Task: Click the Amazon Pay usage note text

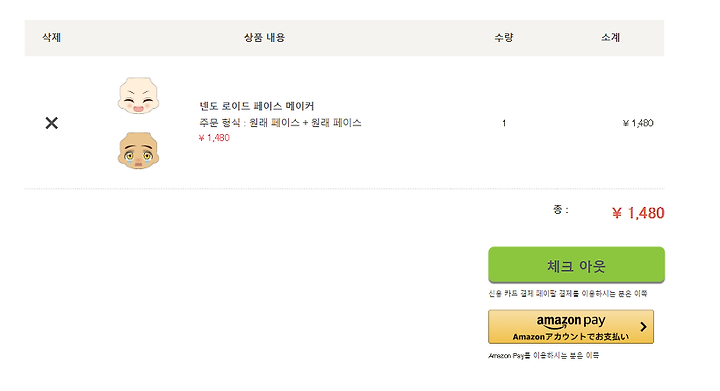Action: tap(544, 355)
